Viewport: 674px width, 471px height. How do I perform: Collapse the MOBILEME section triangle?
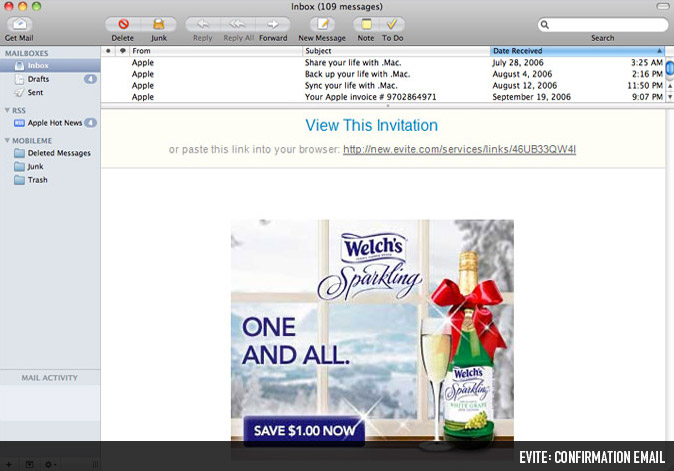[7, 140]
